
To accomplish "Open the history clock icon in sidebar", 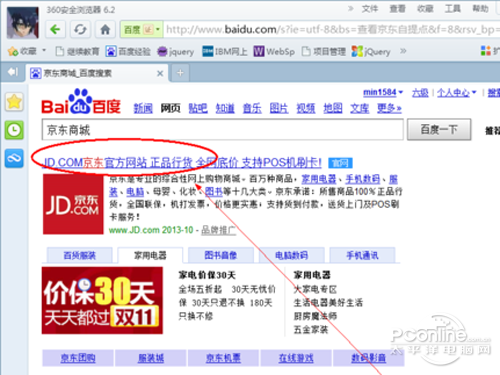I will pyautogui.click(x=14, y=130).
